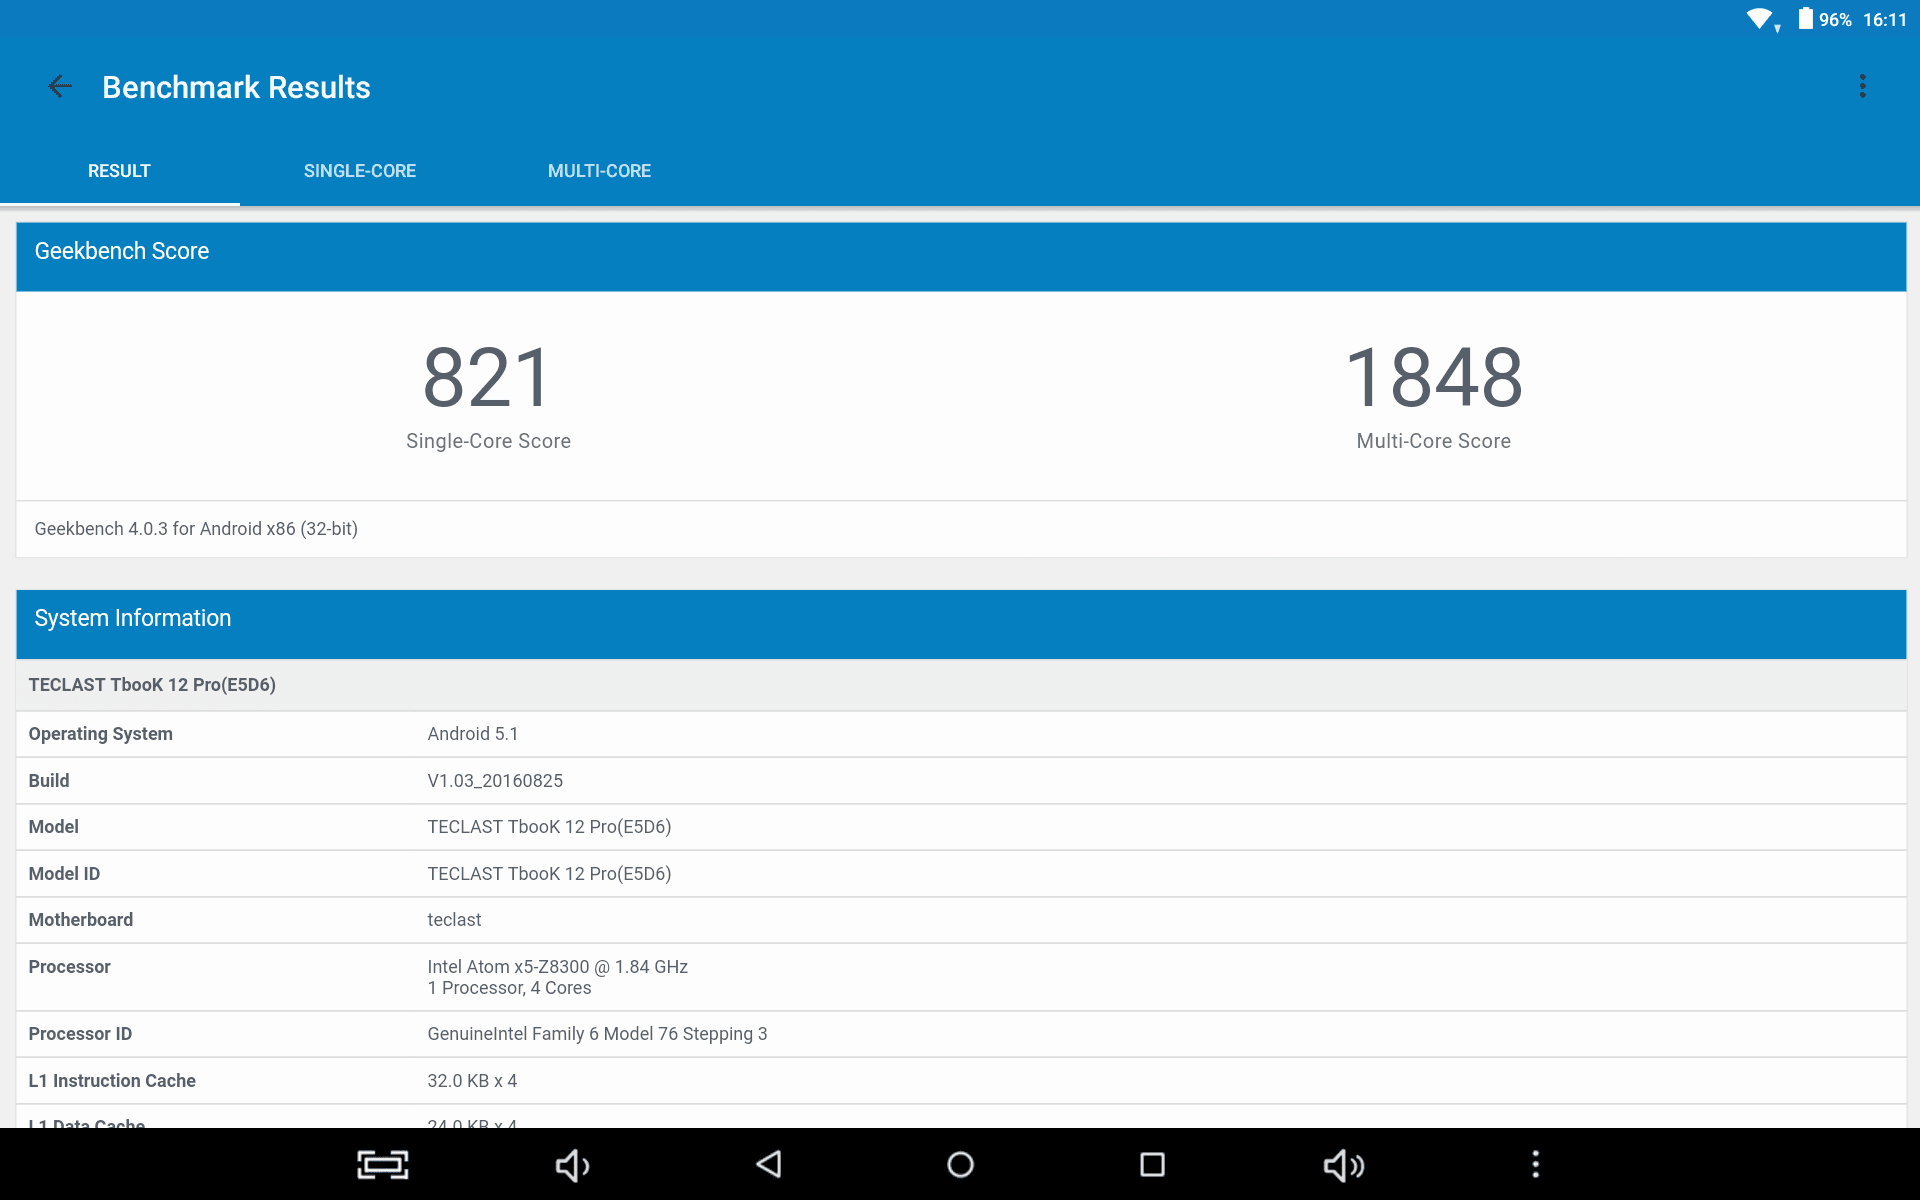Image resolution: width=1920 pixels, height=1200 pixels.
Task: Tap the Wi-Fi status icon
Action: click(1762, 20)
